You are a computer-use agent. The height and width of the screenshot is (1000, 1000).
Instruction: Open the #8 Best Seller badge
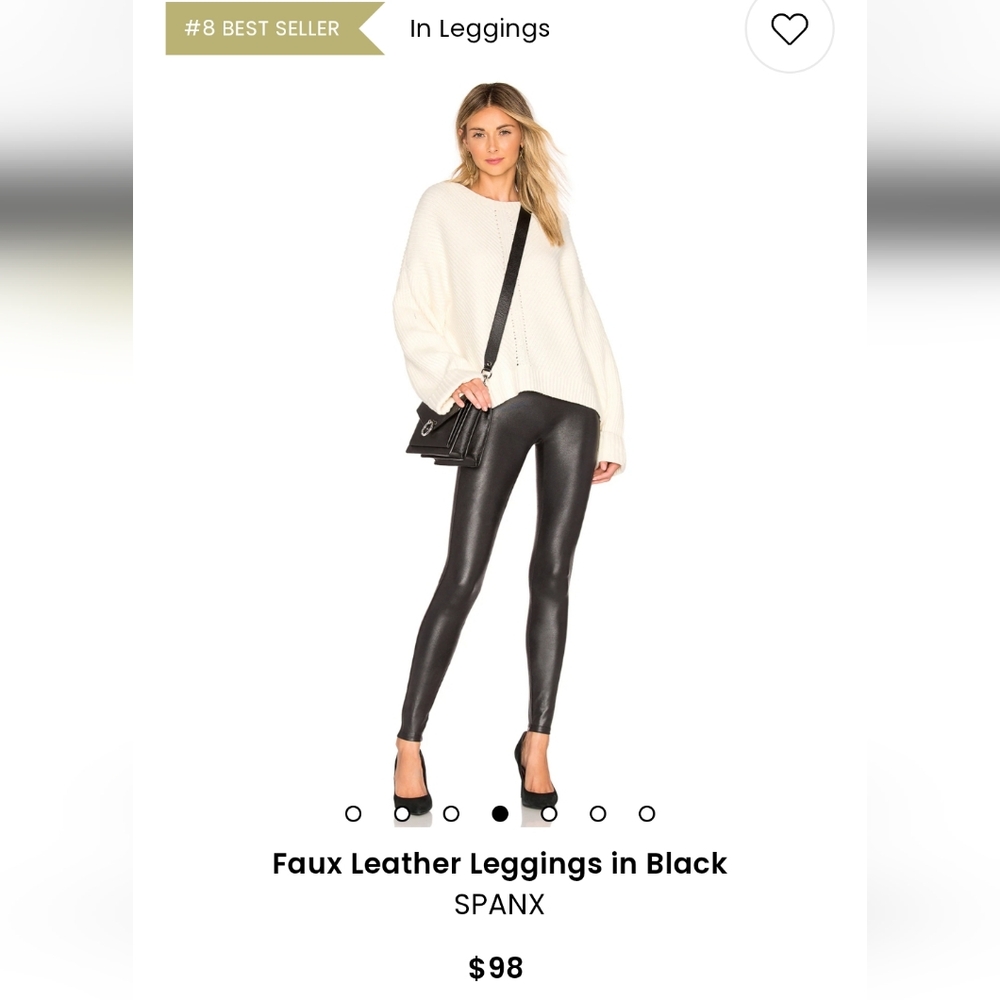(274, 29)
